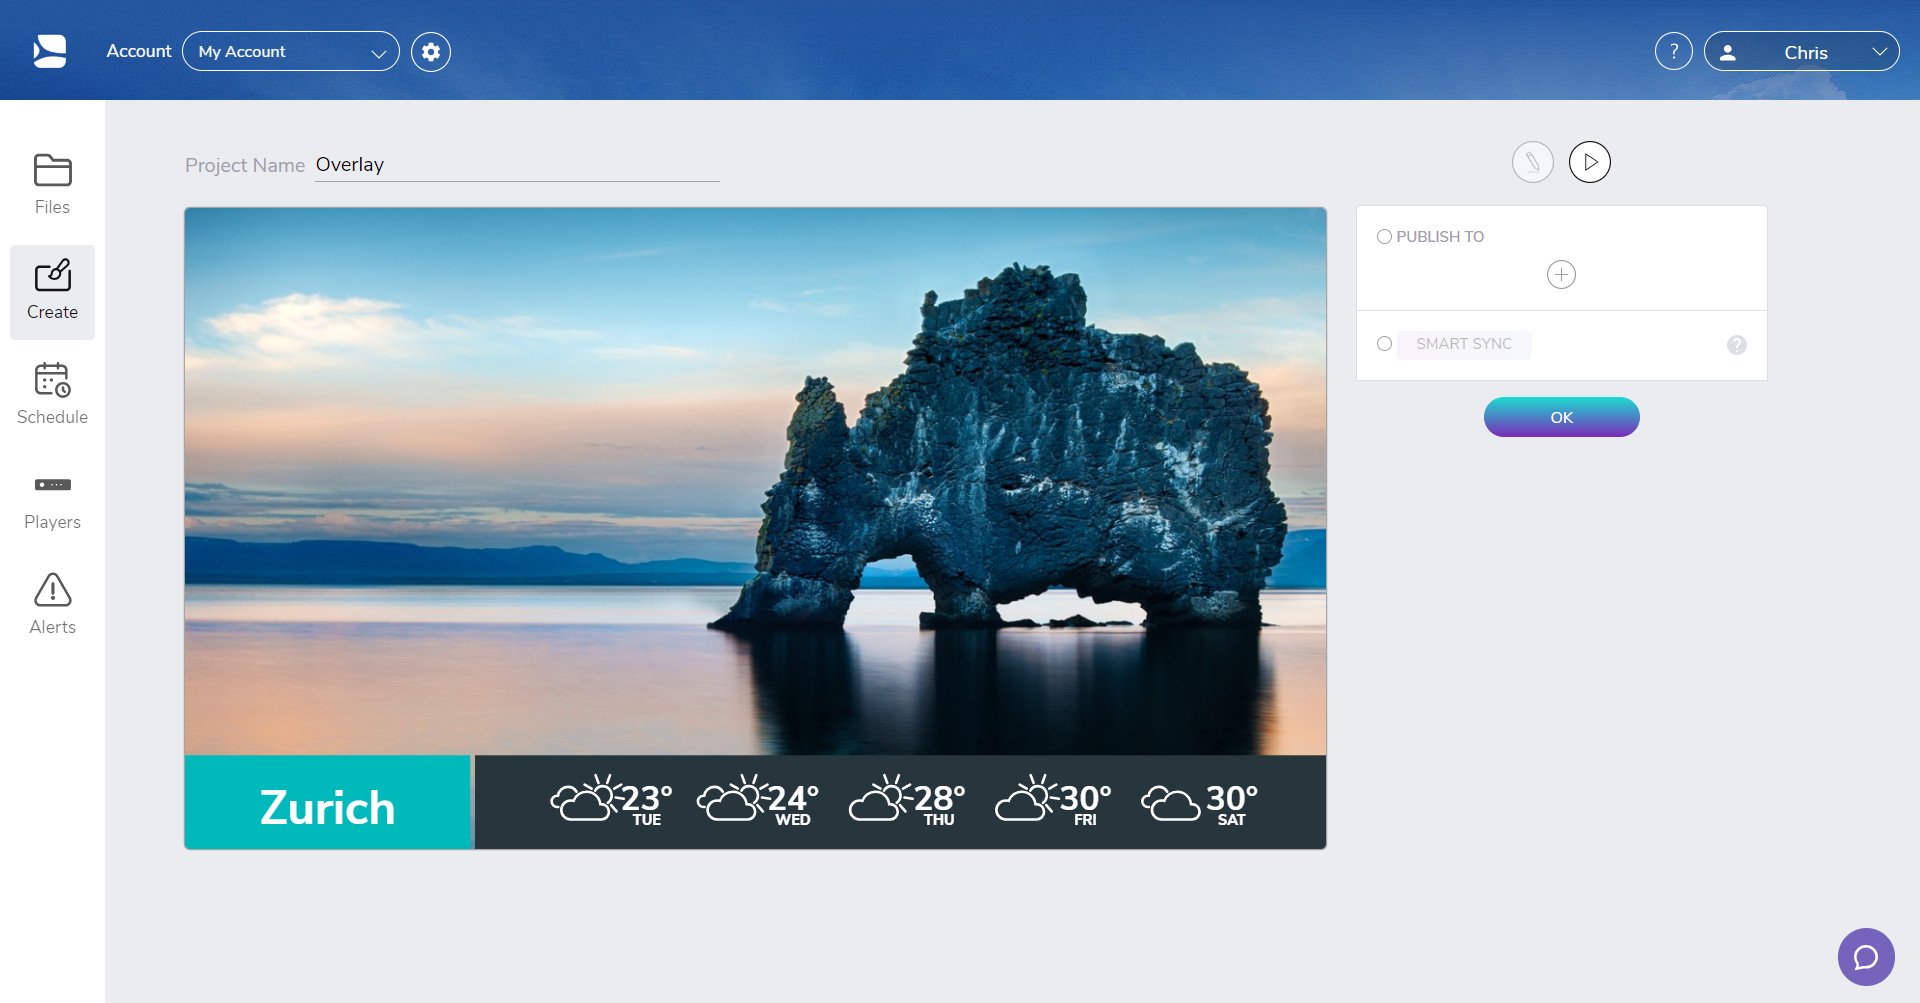
Task: Switch to the Files section
Action: tap(52, 183)
